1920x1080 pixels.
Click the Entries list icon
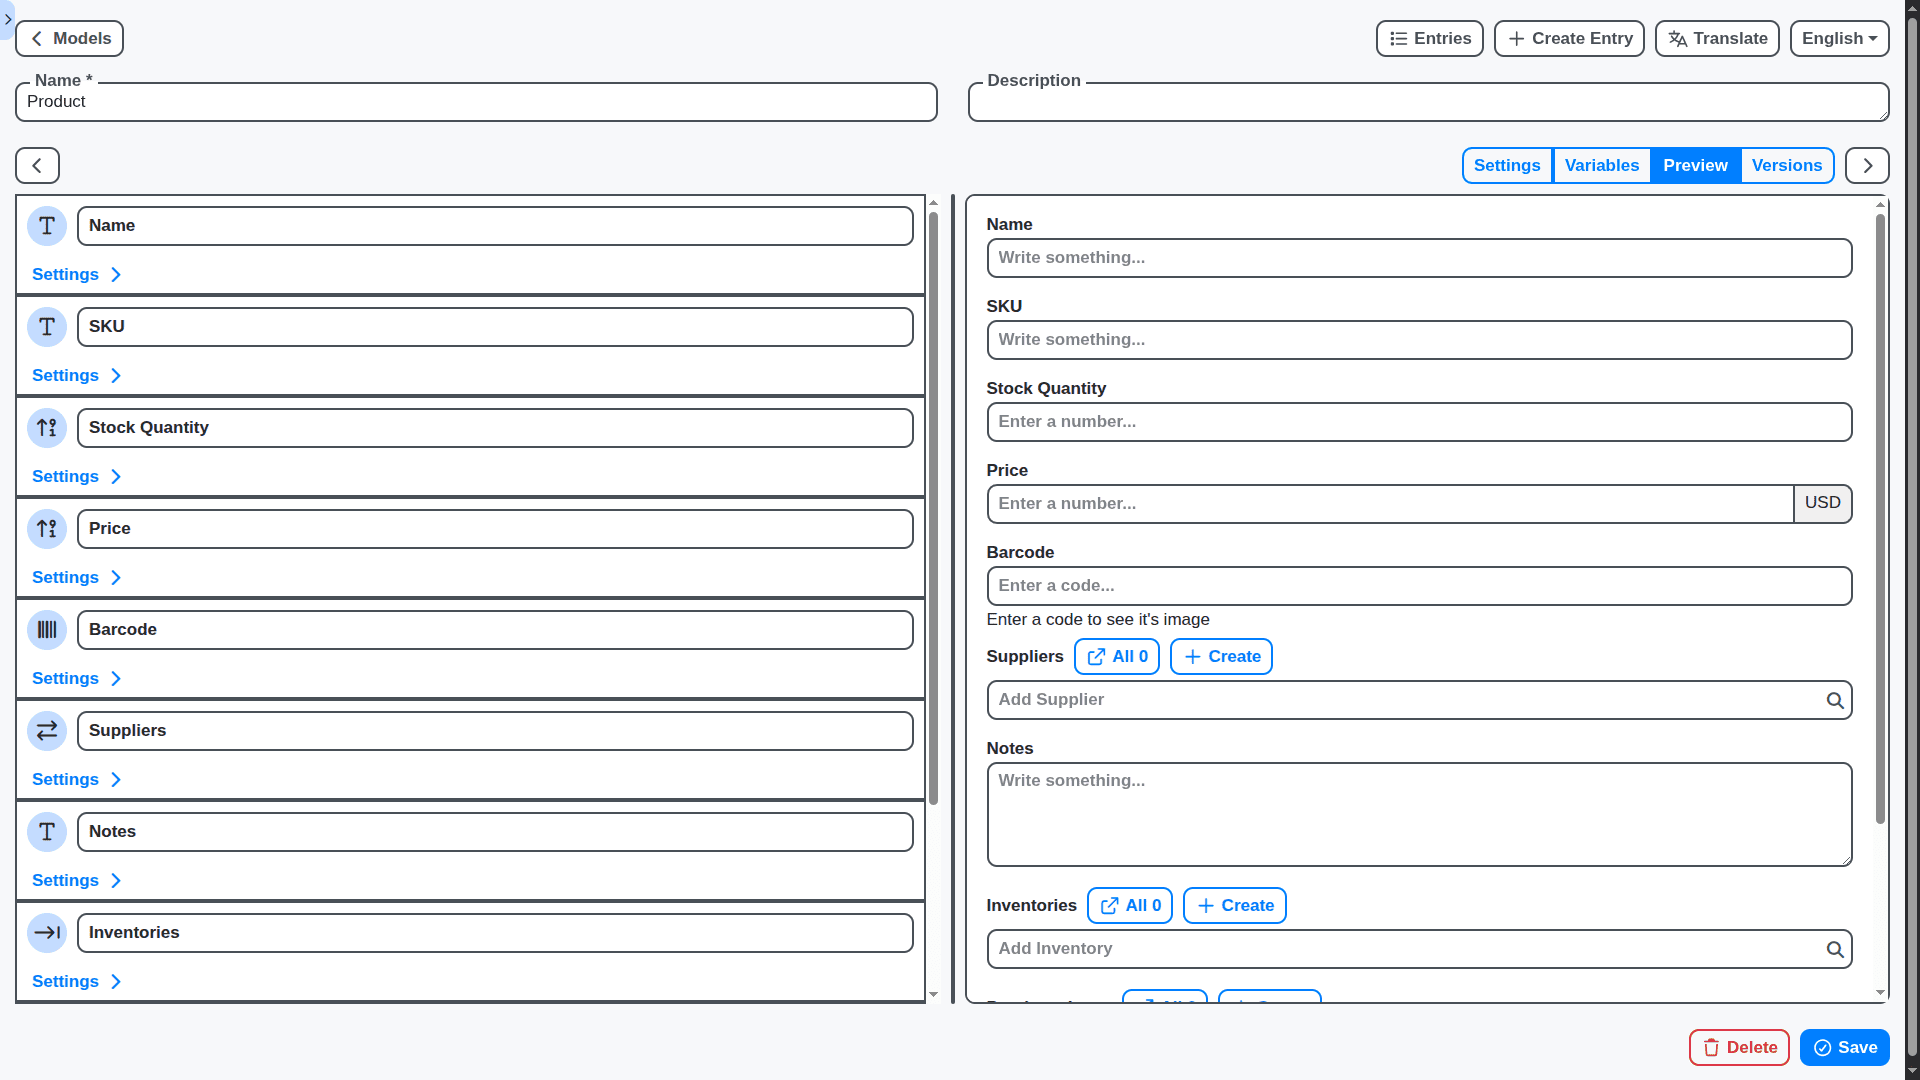click(1398, 38)
